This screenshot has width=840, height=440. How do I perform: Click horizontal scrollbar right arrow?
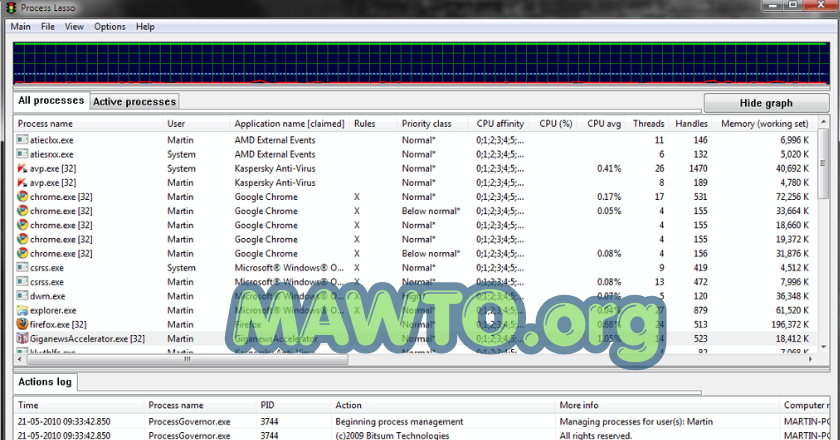click(x=811, y=359)
